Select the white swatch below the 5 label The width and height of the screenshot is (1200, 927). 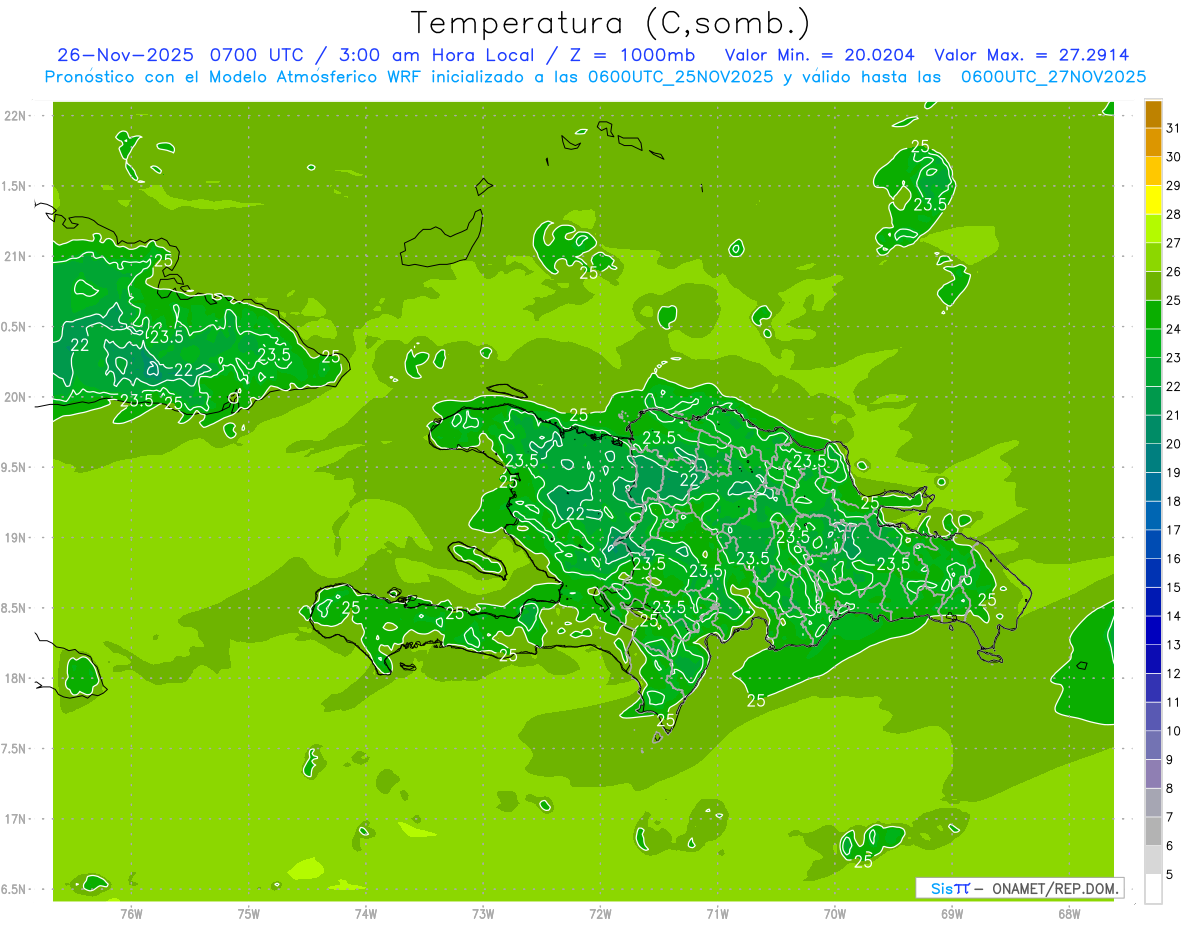pos(1154,889)
